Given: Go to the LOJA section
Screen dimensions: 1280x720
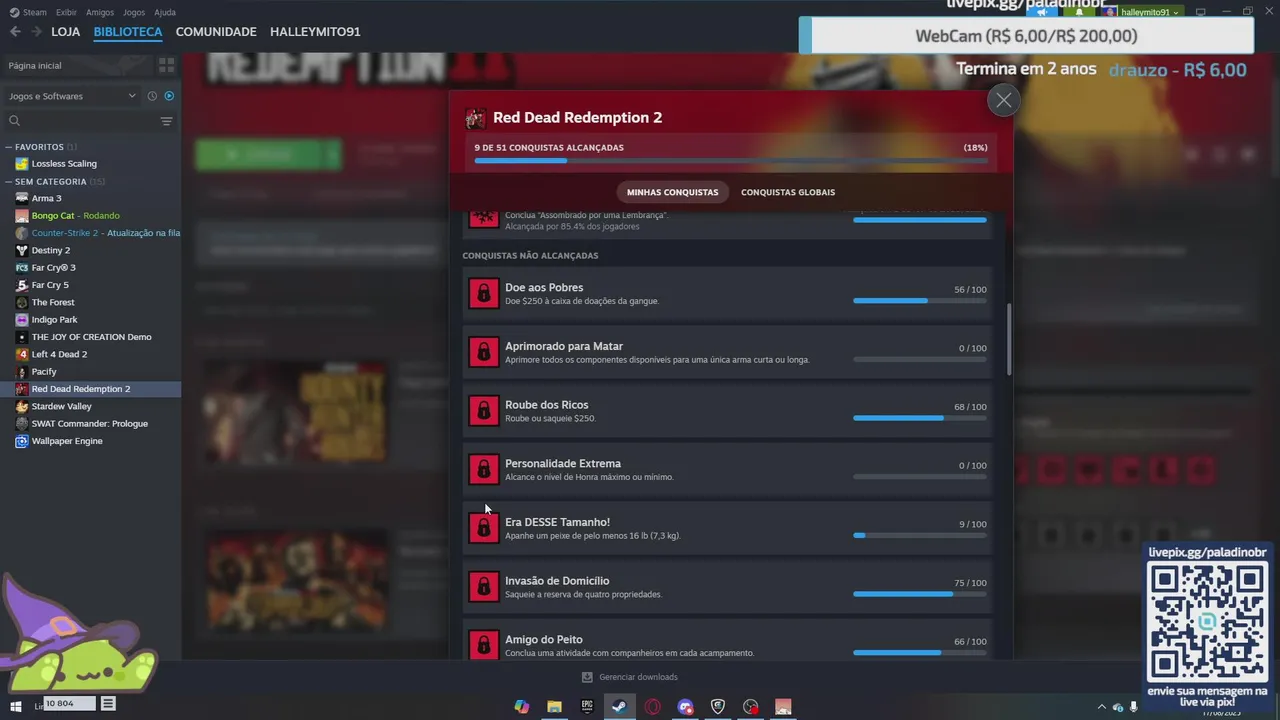Looking at the screenshot, I should coord(66,32).
